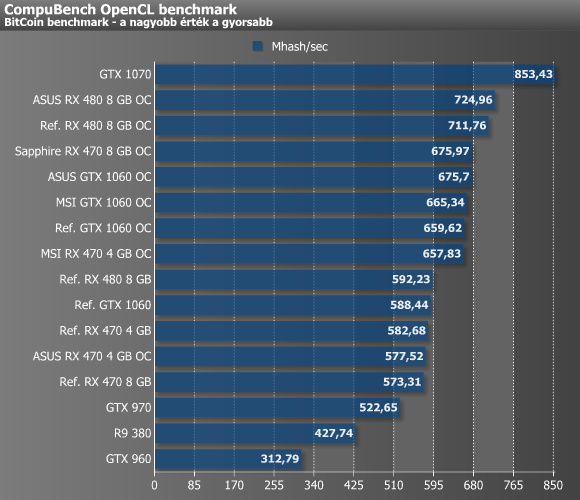Screen dimensions: 580x500
Task: Click the 510 axis tick label
Action: [394, 485]
